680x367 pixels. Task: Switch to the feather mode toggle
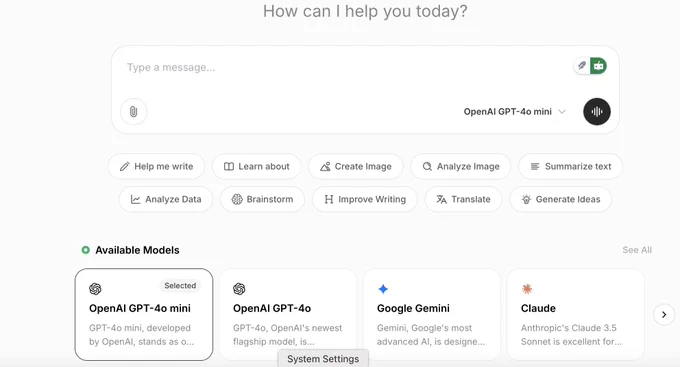point(582,66)
